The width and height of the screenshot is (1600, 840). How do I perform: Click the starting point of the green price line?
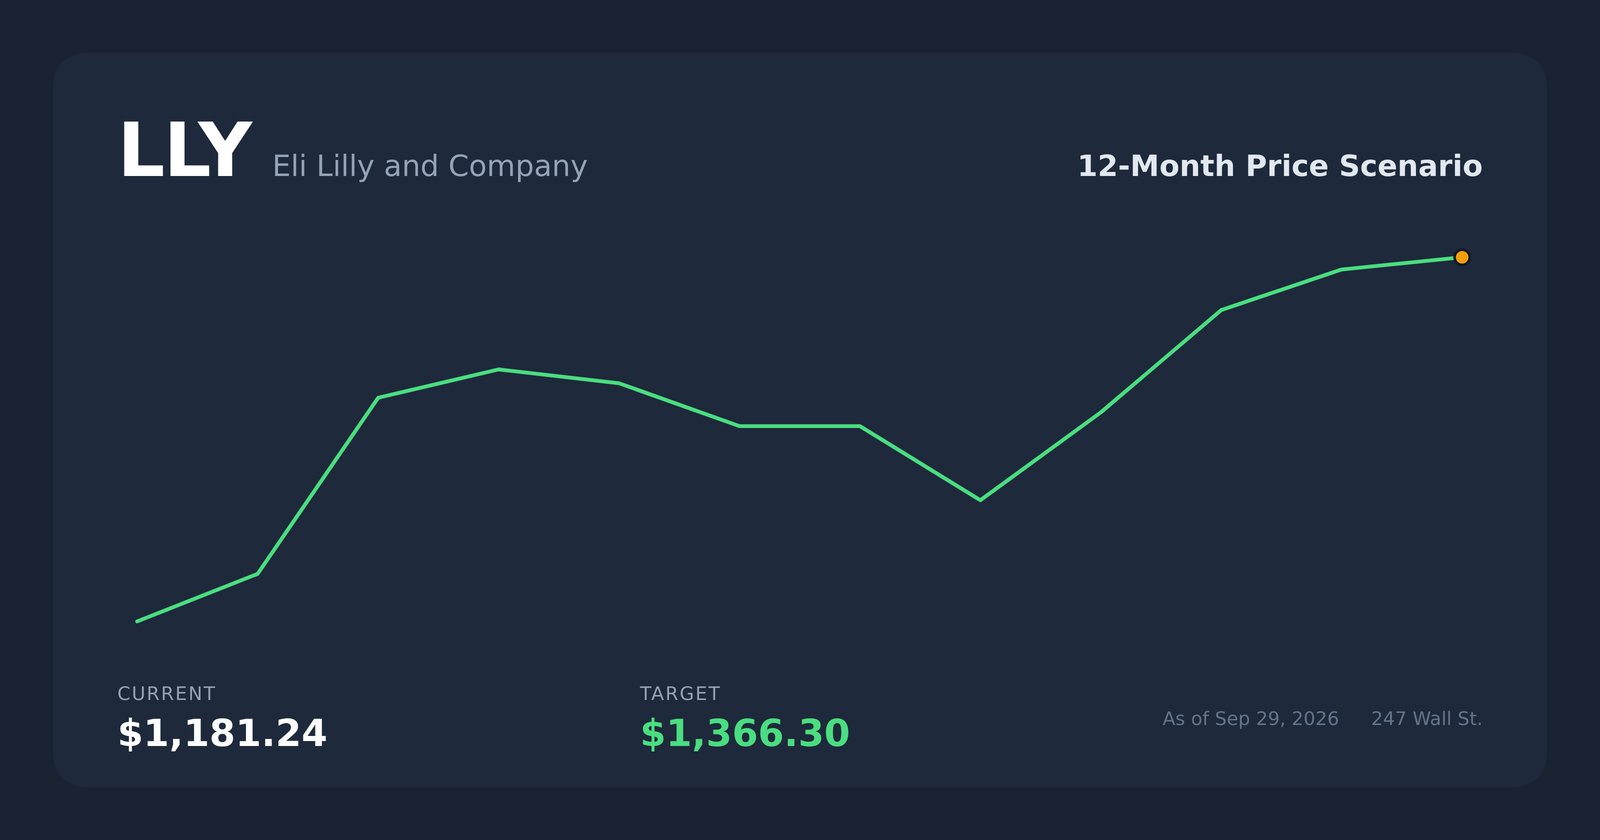click(138, 621)
